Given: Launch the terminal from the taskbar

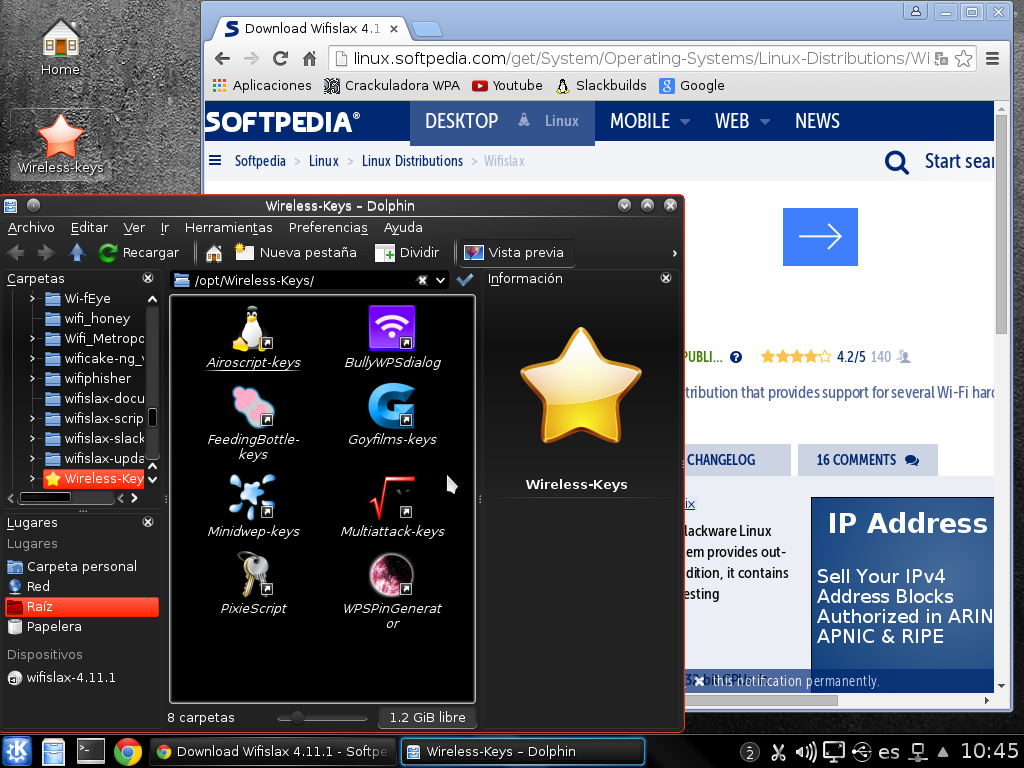Looking at the screenshot, I should point(91,752).
